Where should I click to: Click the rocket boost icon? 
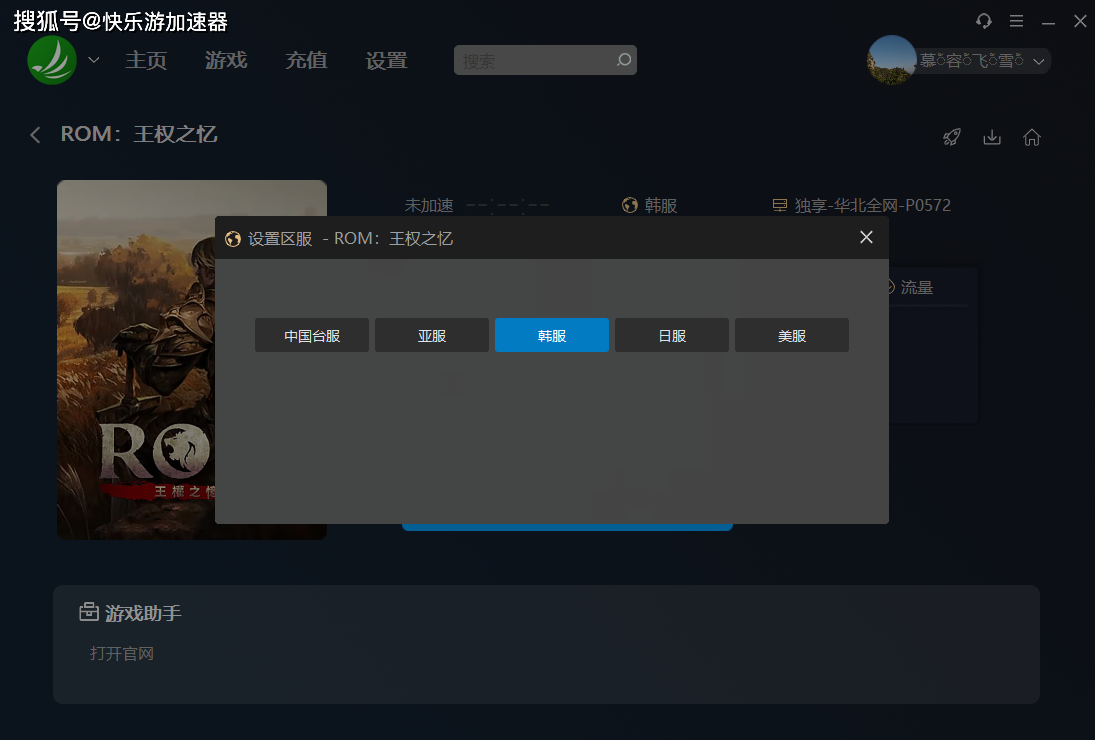(952, 138)
